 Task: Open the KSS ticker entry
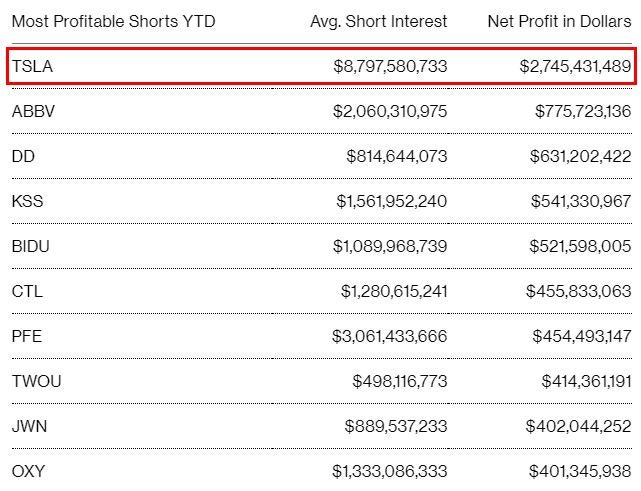pyautogui.click(x=28, y=201)
